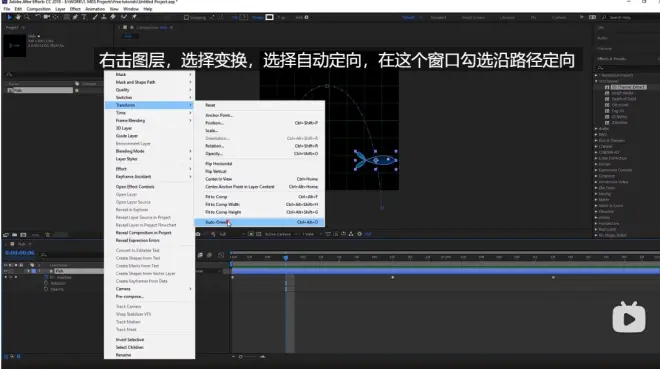Open the Composition menu

click(x=38, y=9)
